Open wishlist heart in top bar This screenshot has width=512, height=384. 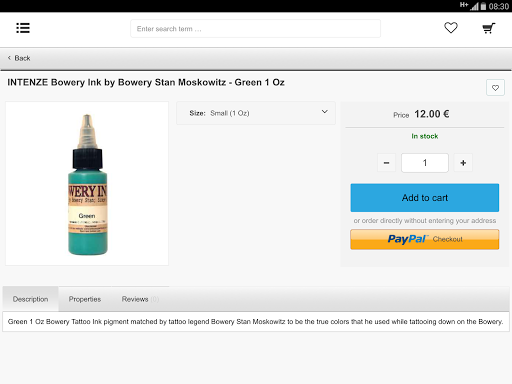coord(451,28)
